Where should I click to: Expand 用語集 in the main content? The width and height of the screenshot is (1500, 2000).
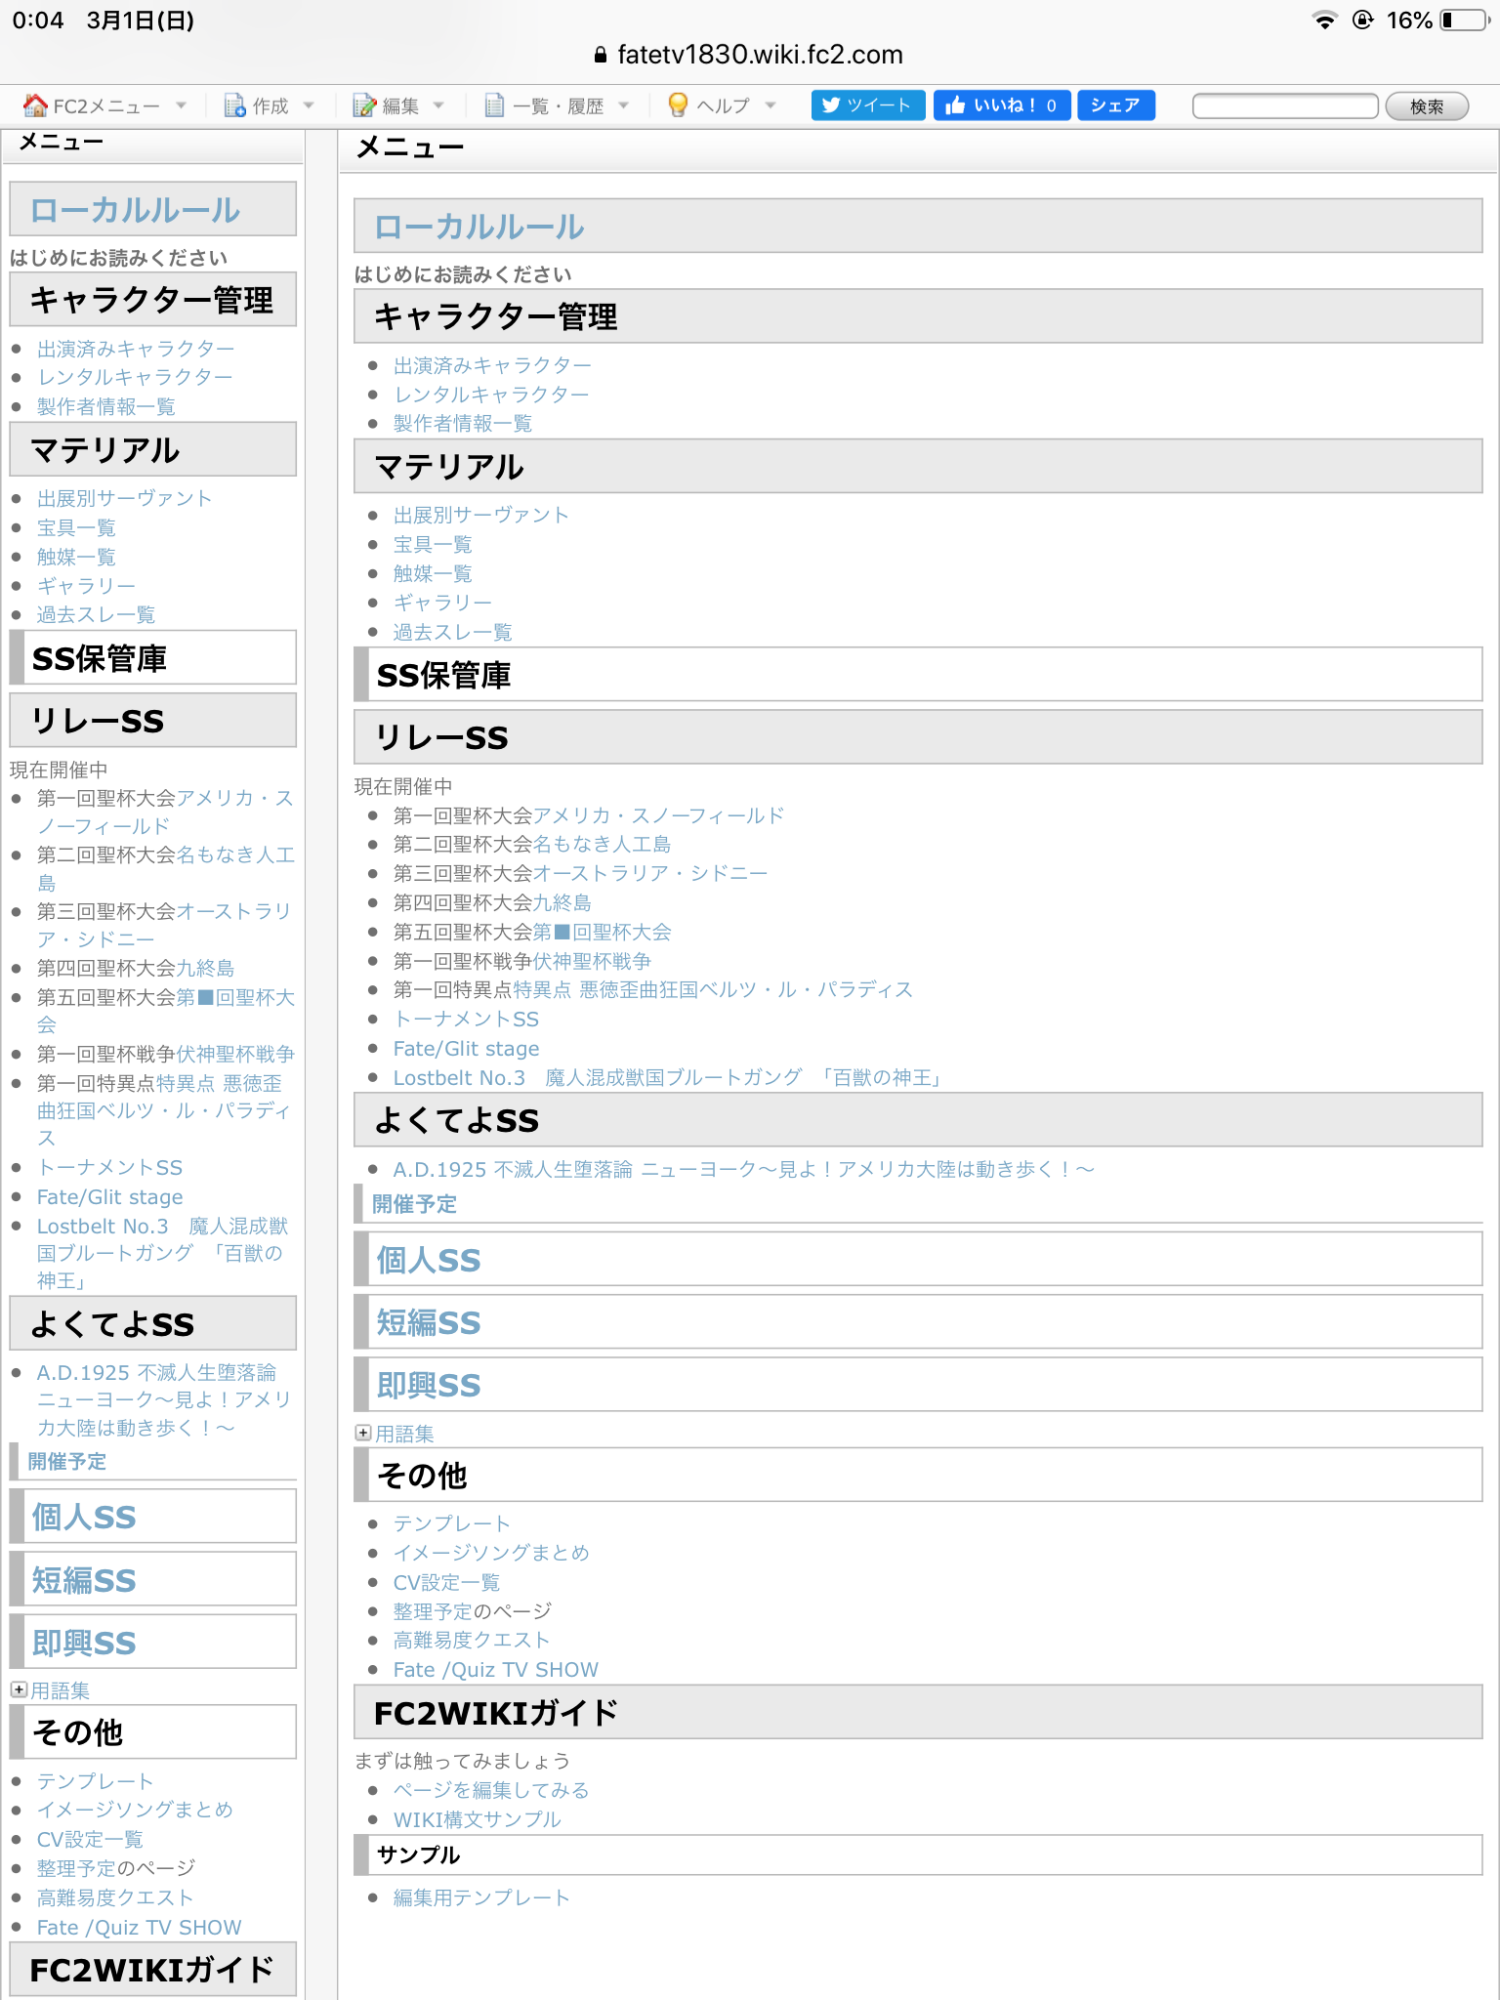pos(363,1433)
